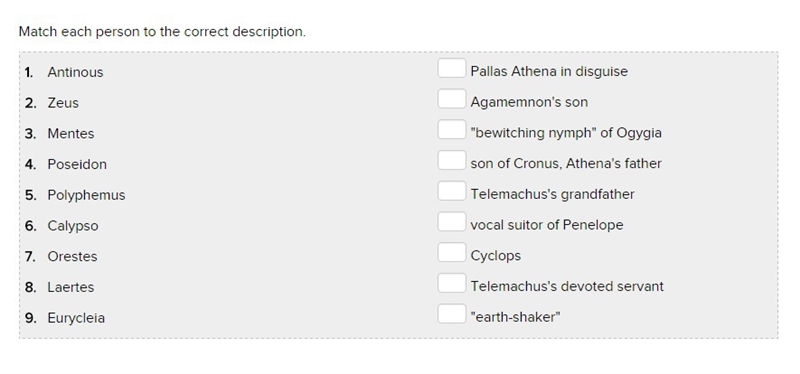Select the box for vocal suitor of Penelope
Viewport: 800px width, 374px height.
tap(452, 222)
